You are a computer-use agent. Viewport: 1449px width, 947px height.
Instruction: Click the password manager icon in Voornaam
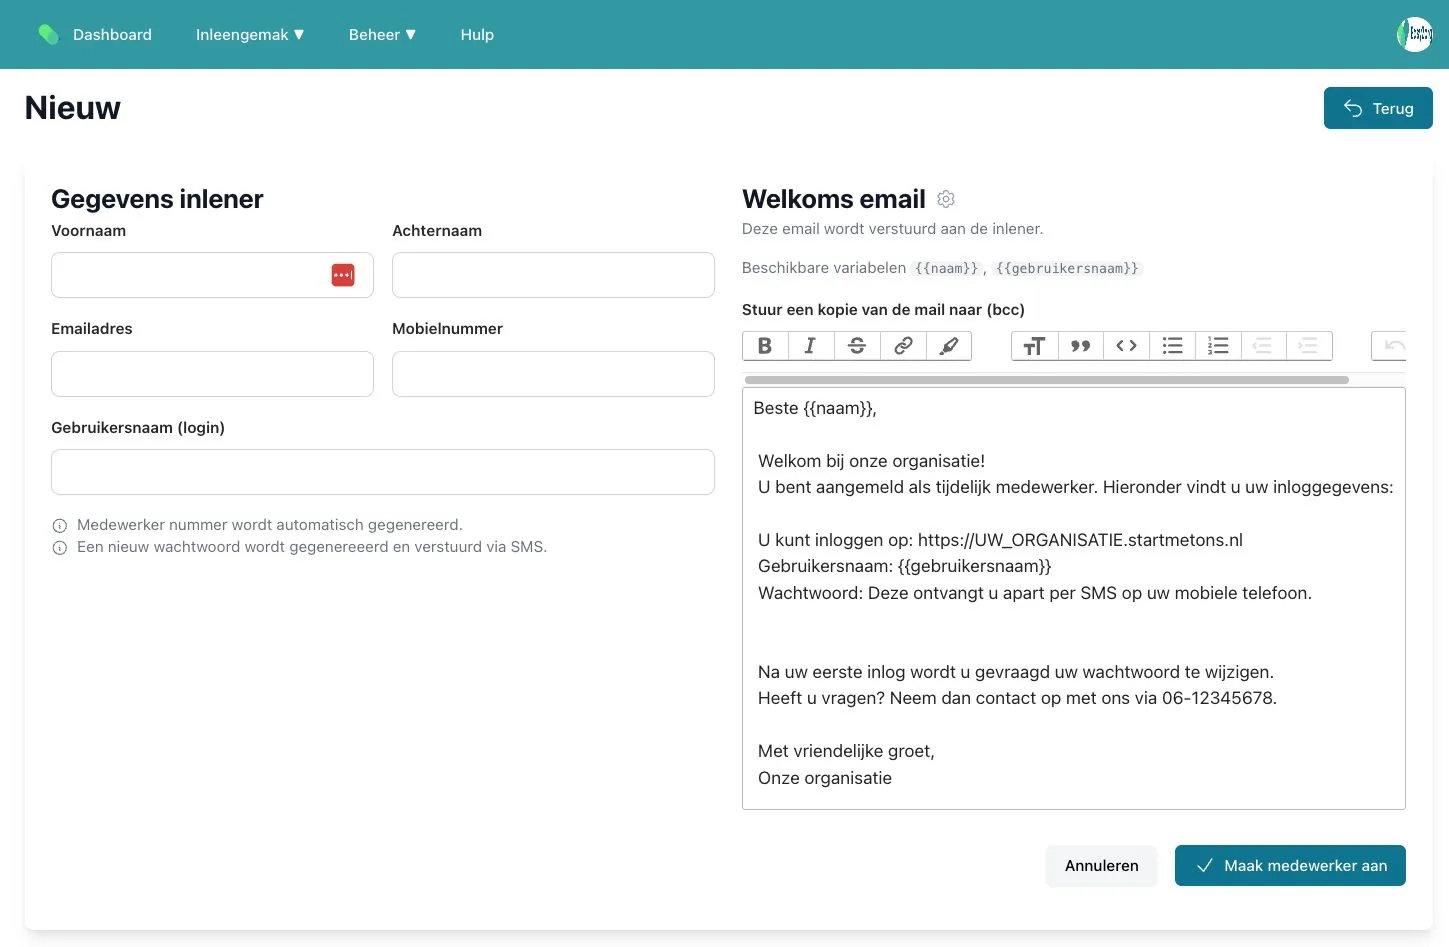tap(343, 275)
